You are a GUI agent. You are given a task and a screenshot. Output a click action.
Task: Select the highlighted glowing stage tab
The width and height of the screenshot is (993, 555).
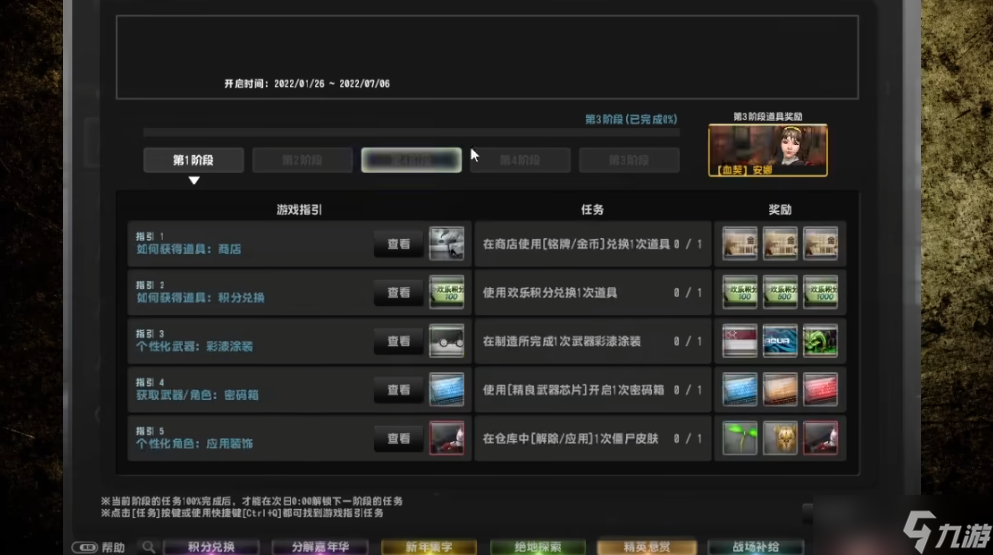point(412,160)
